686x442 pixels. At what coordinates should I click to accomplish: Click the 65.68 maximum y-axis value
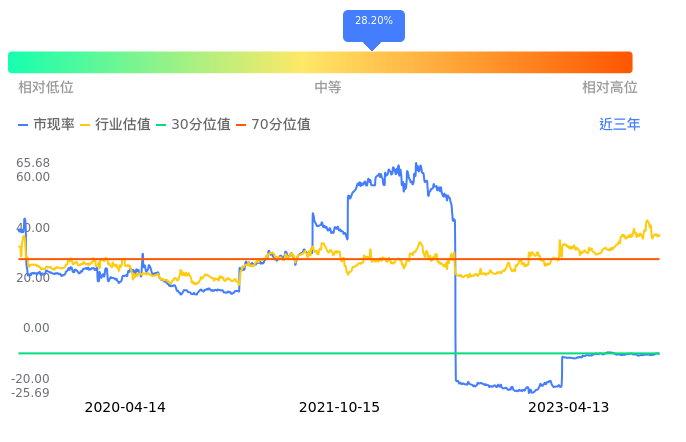point(34,163)
